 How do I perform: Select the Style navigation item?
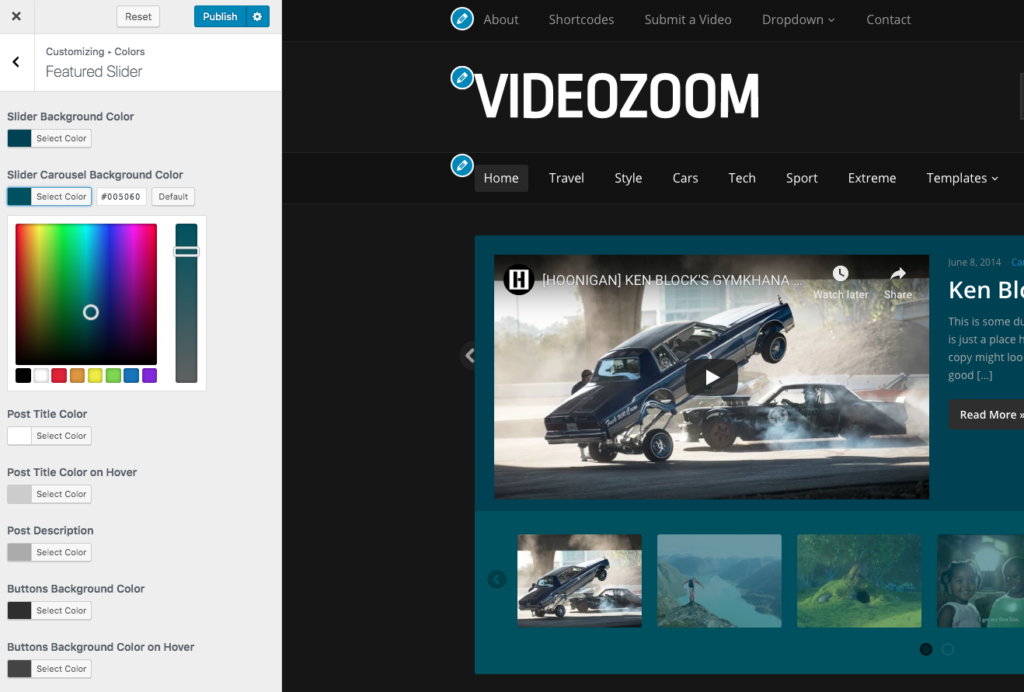click(x=628, y=178)
